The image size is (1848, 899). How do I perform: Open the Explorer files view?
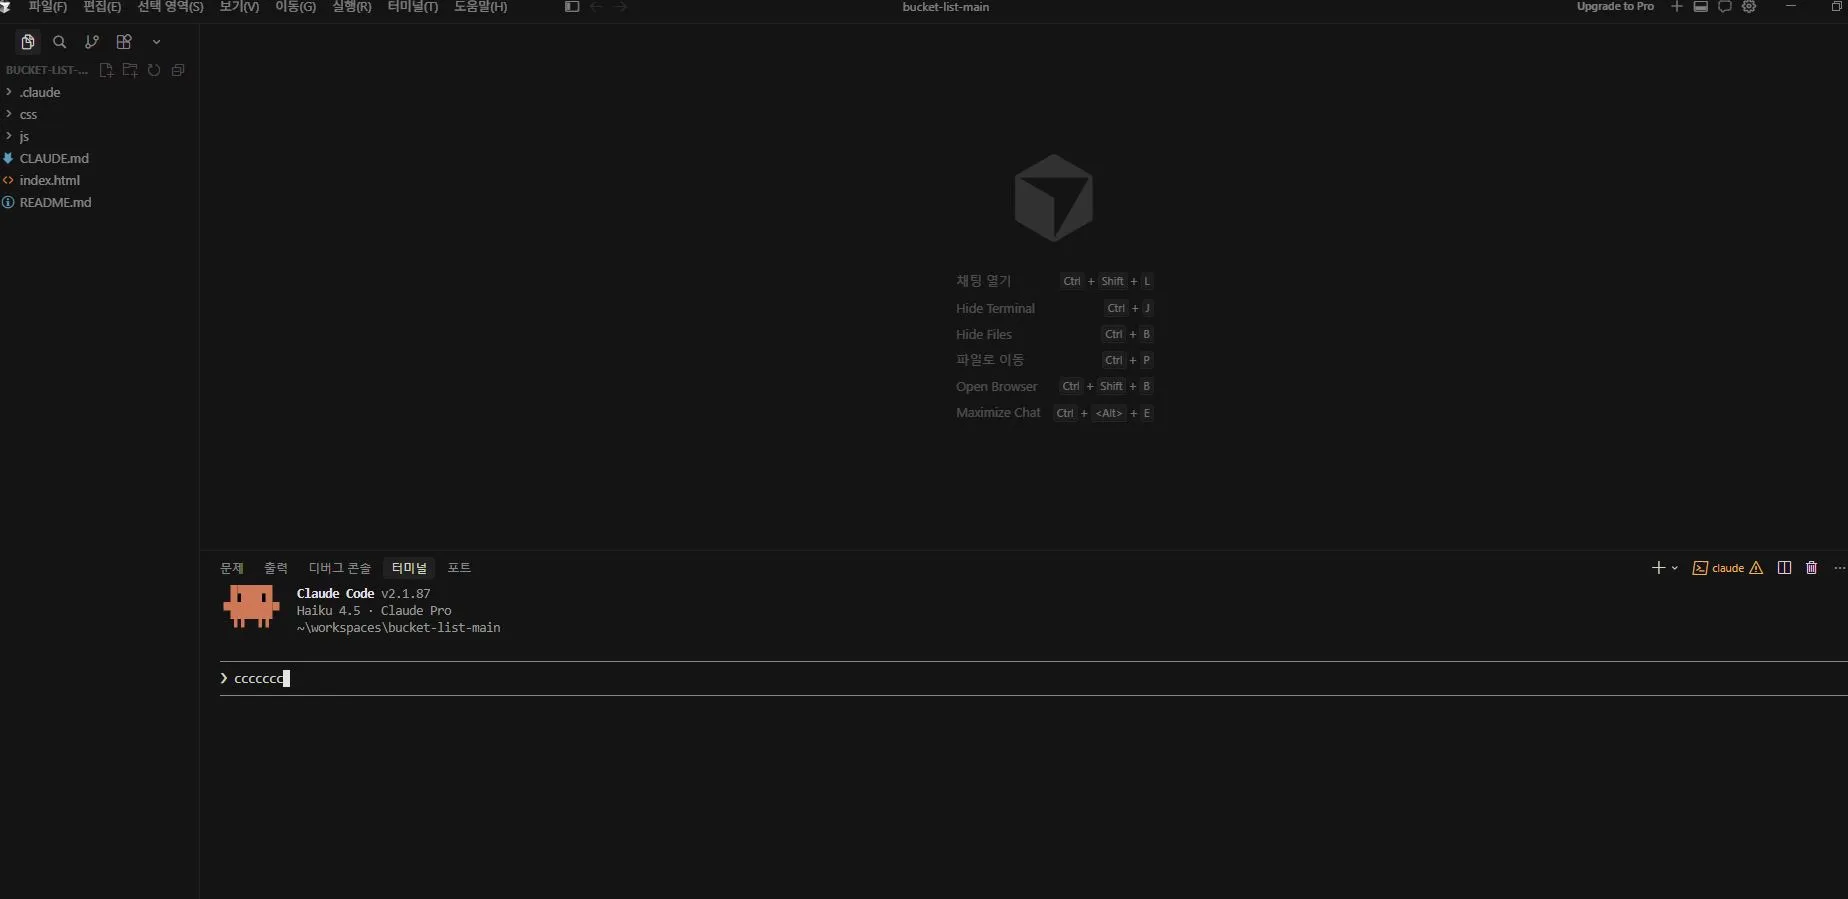tap(28, 42)
